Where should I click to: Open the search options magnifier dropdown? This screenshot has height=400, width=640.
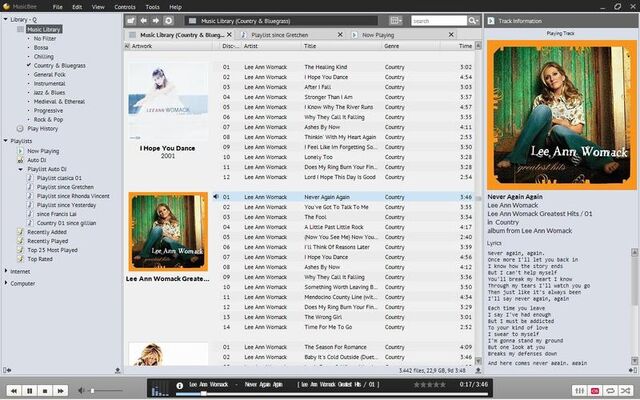pyautogui.click(x=473, y=20)
